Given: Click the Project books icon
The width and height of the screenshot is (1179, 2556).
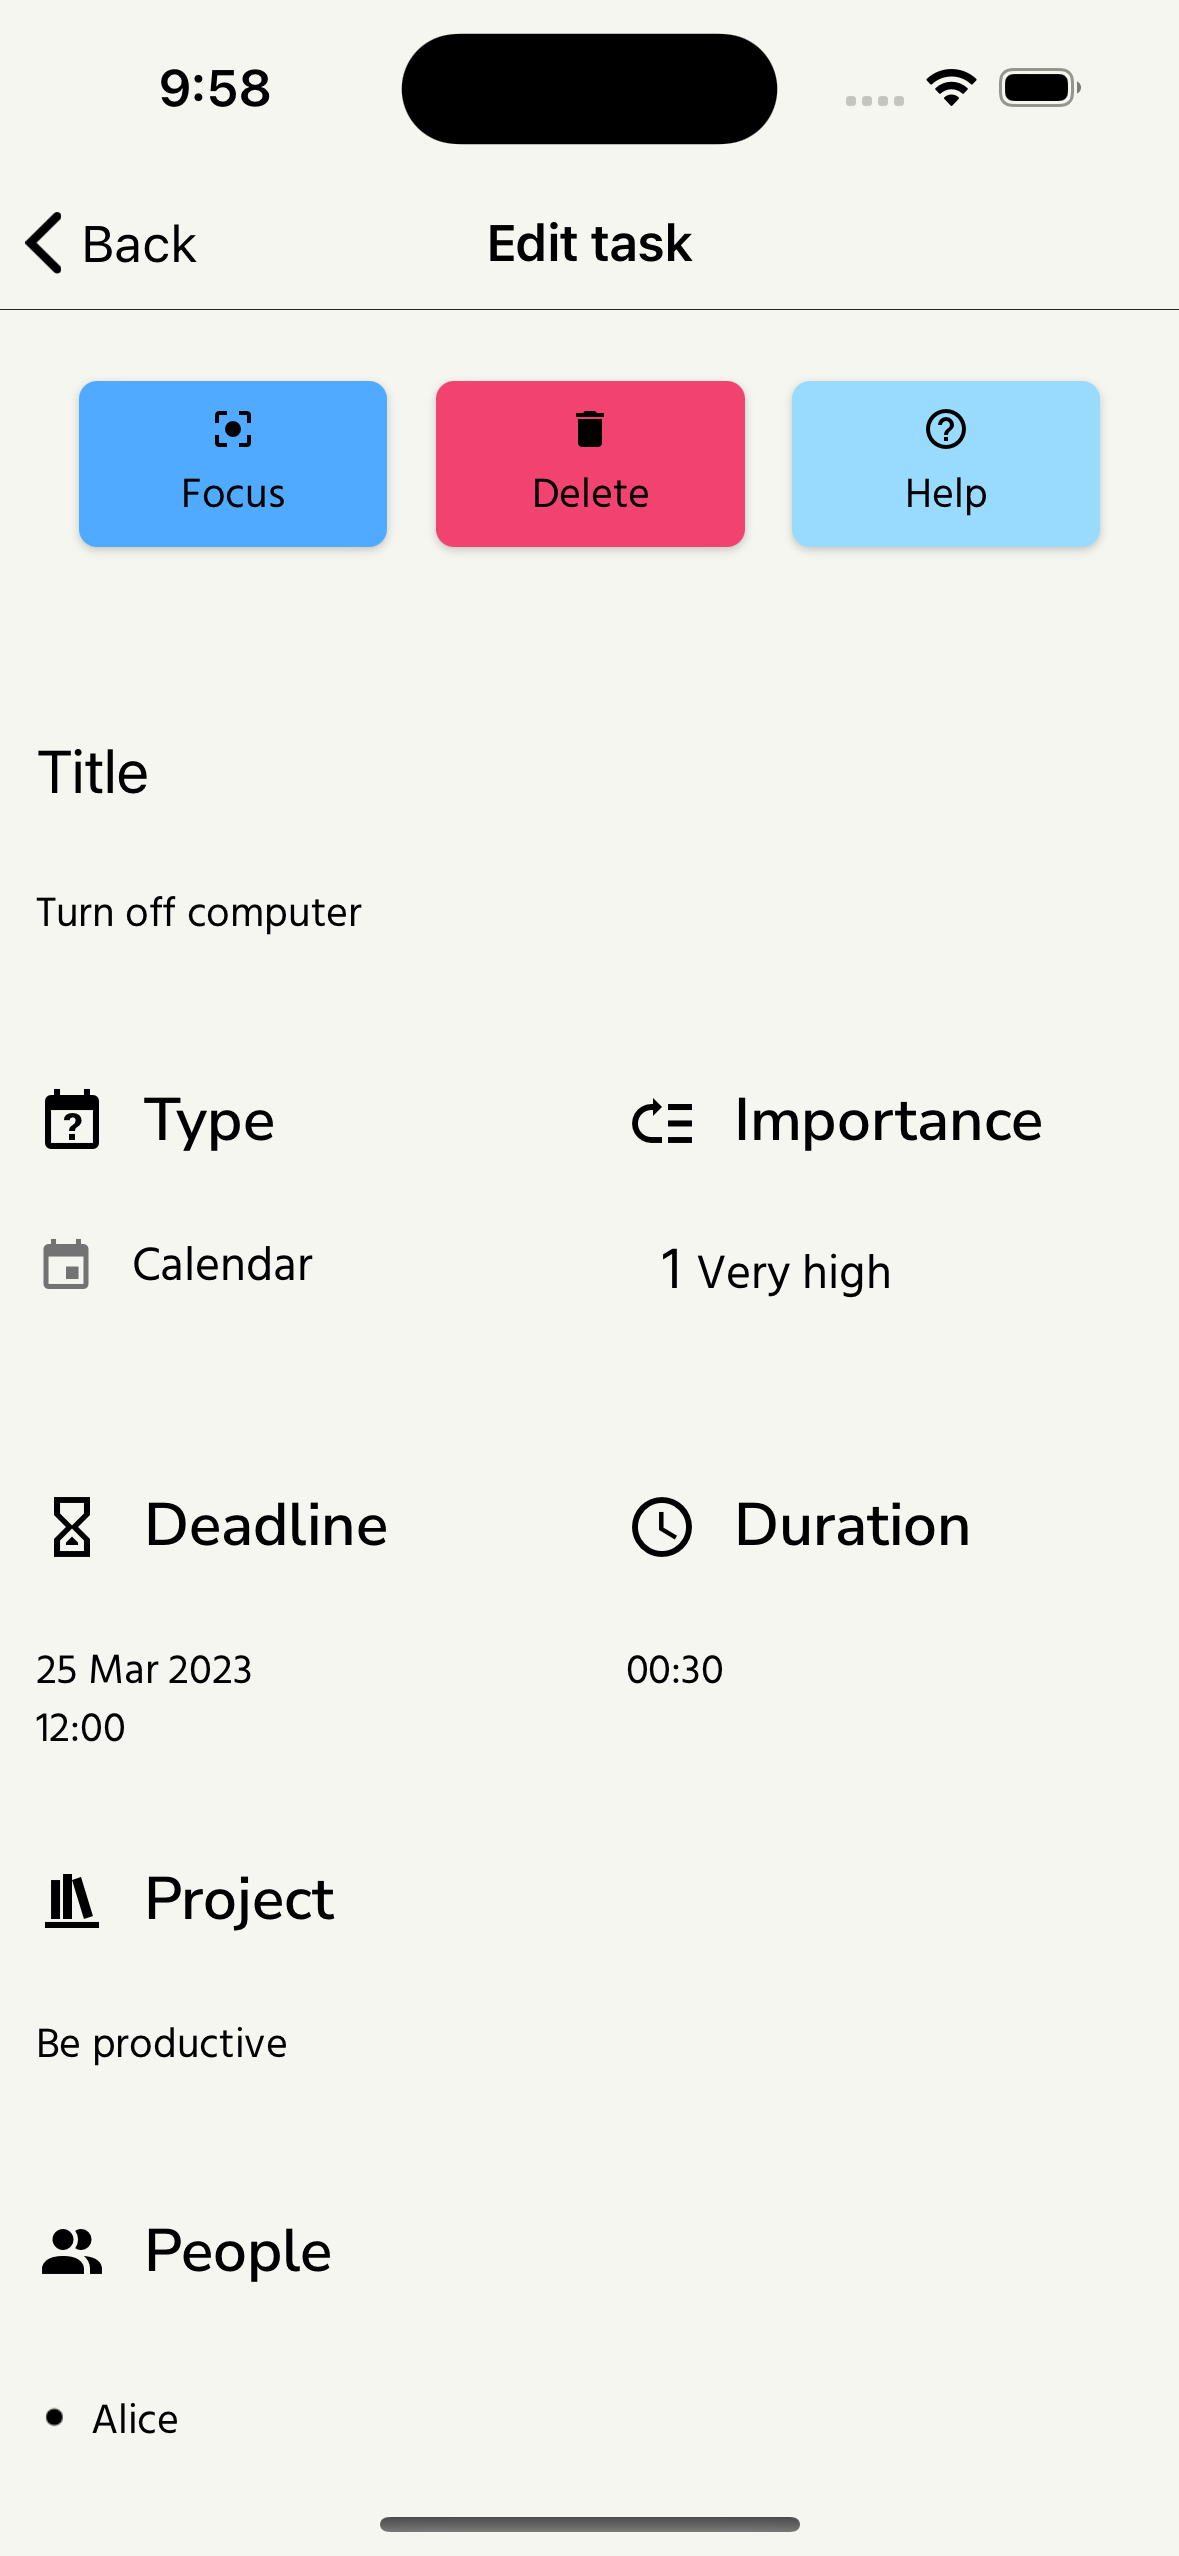Looking at the screenshot, I should [72, 1900].
